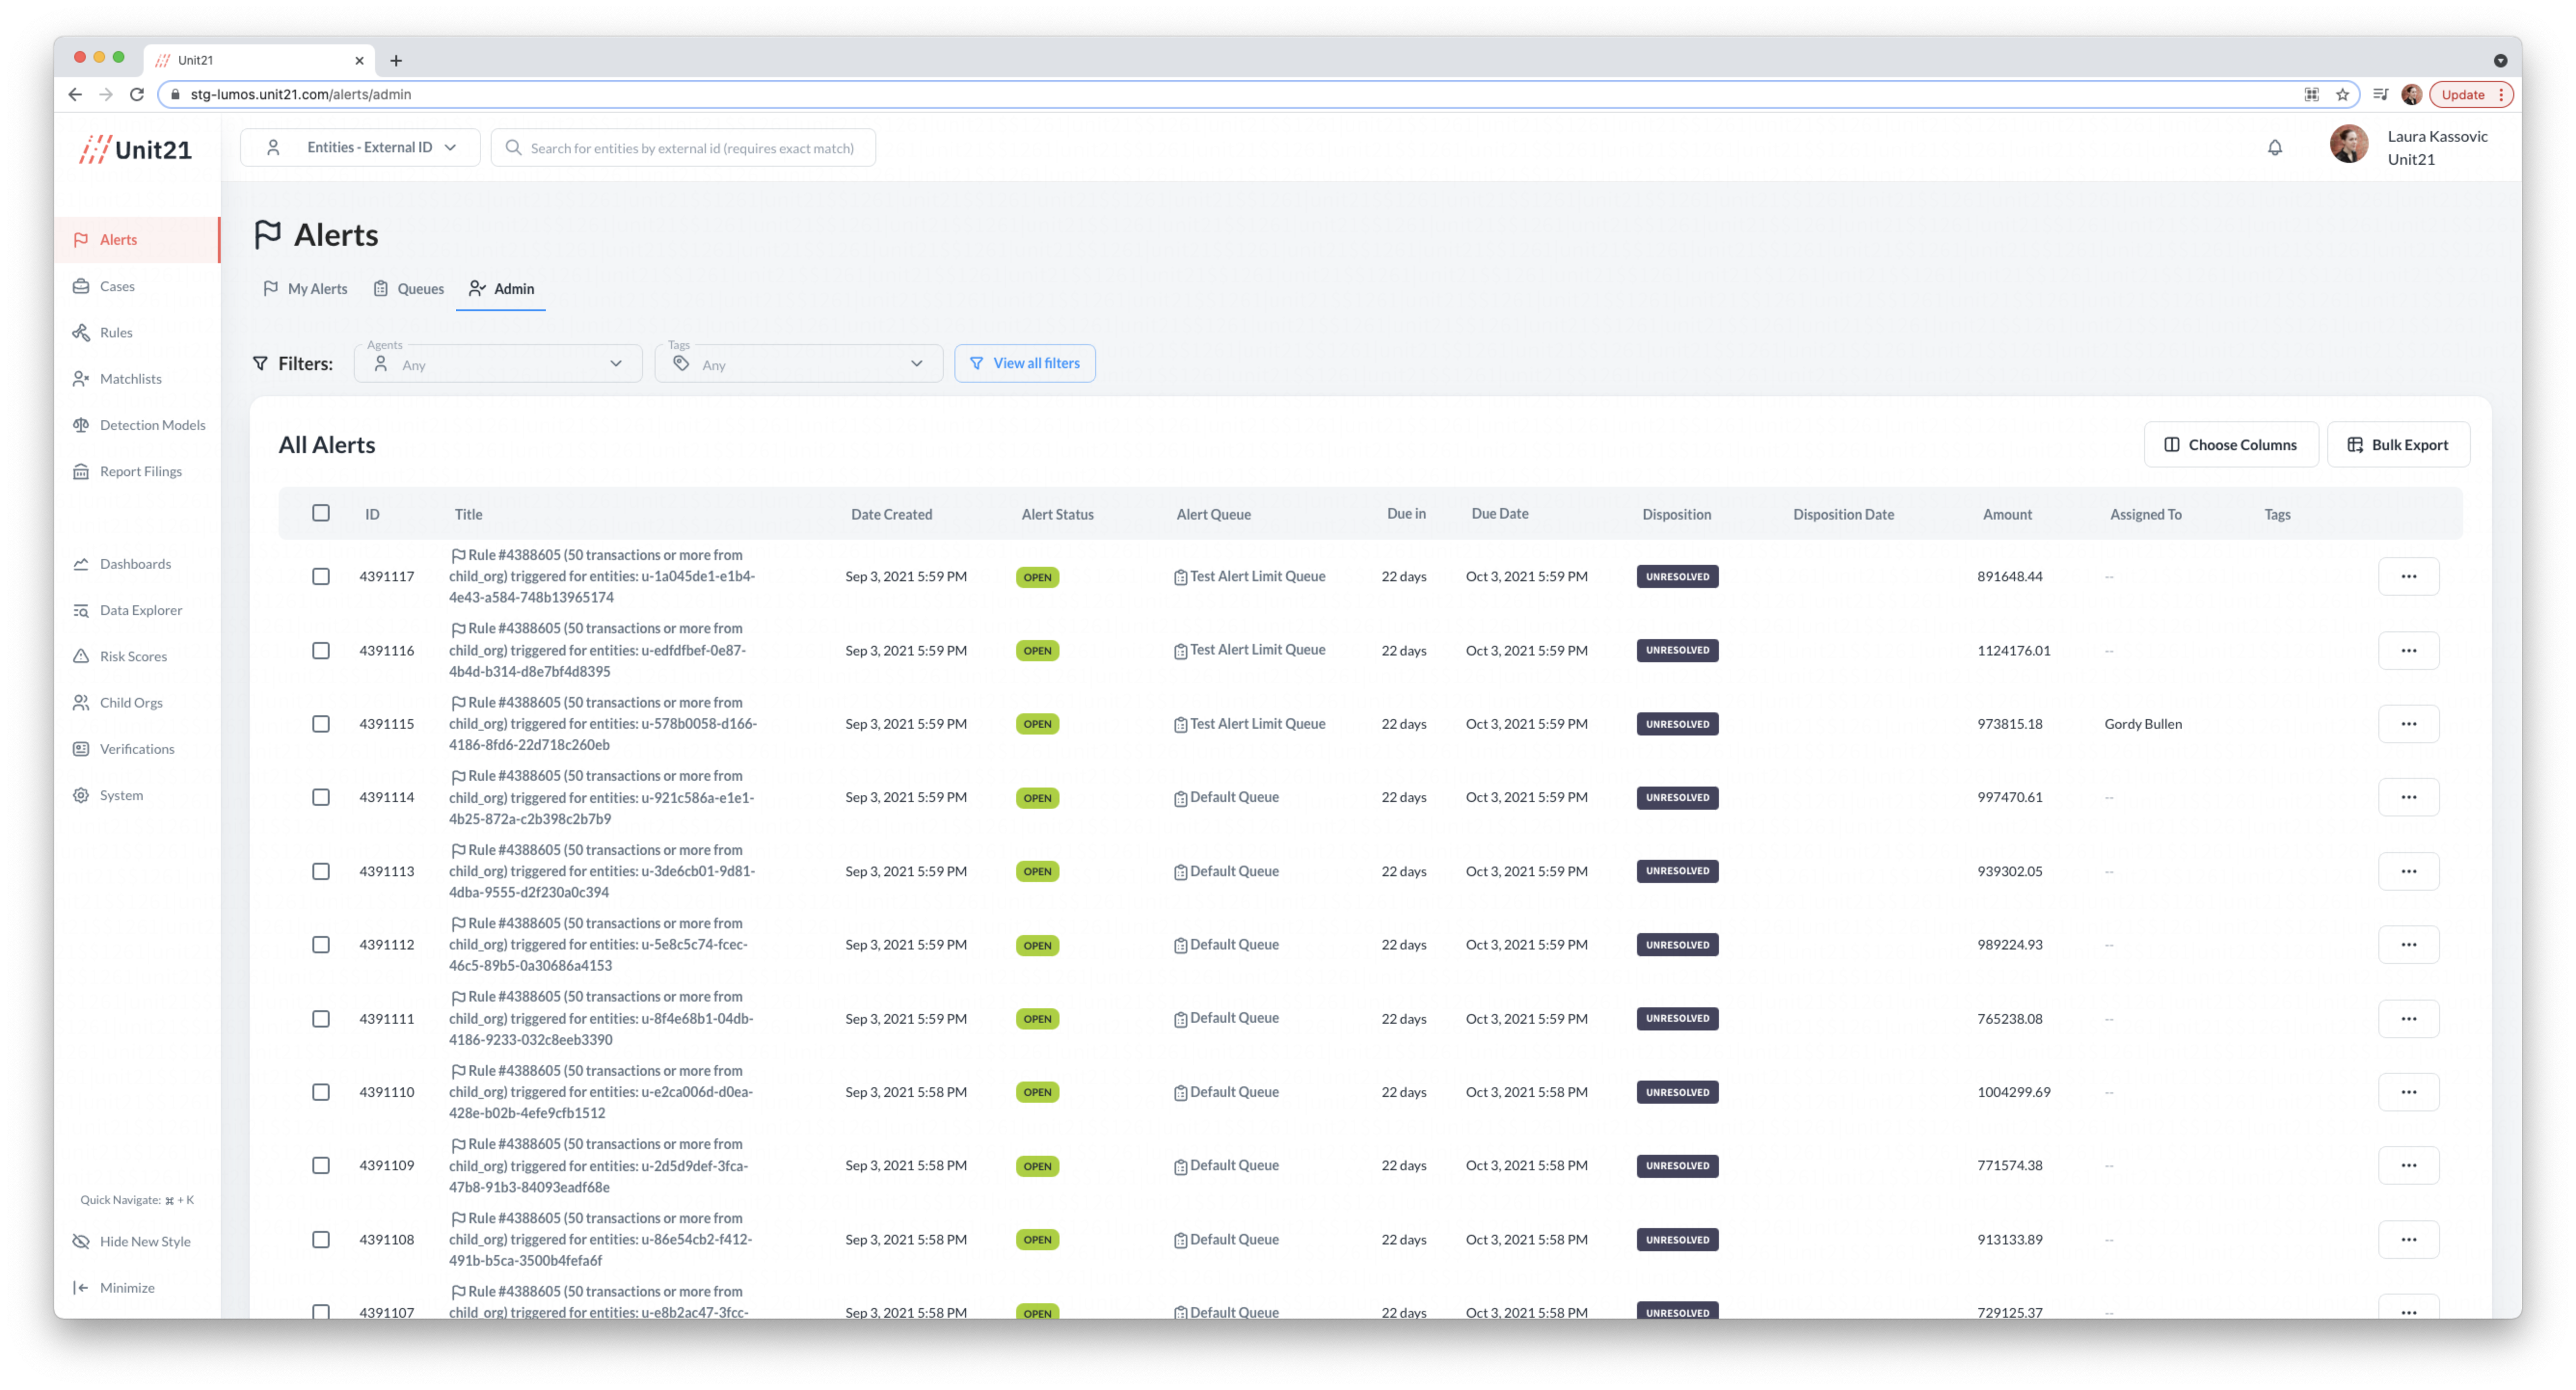Expand the Agents filter dropdown
The width and height of the screenshot is (2576, 1390).
(498, 364)
